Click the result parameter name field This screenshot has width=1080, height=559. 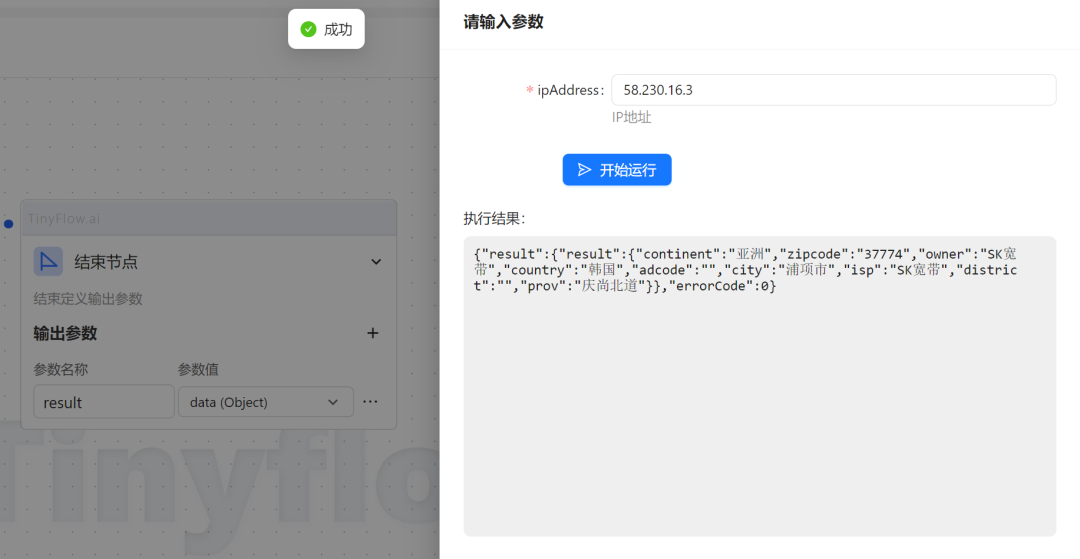[104, 402]
